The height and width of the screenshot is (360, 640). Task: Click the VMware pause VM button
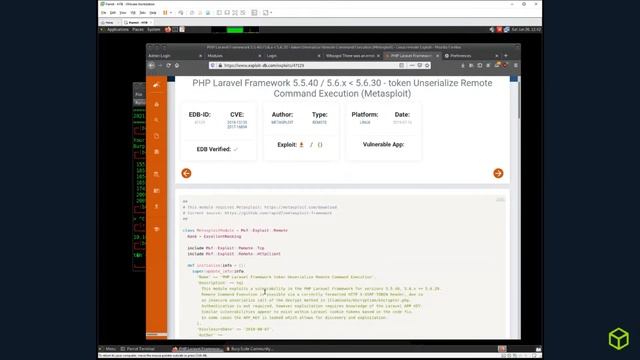click(165, 13)
